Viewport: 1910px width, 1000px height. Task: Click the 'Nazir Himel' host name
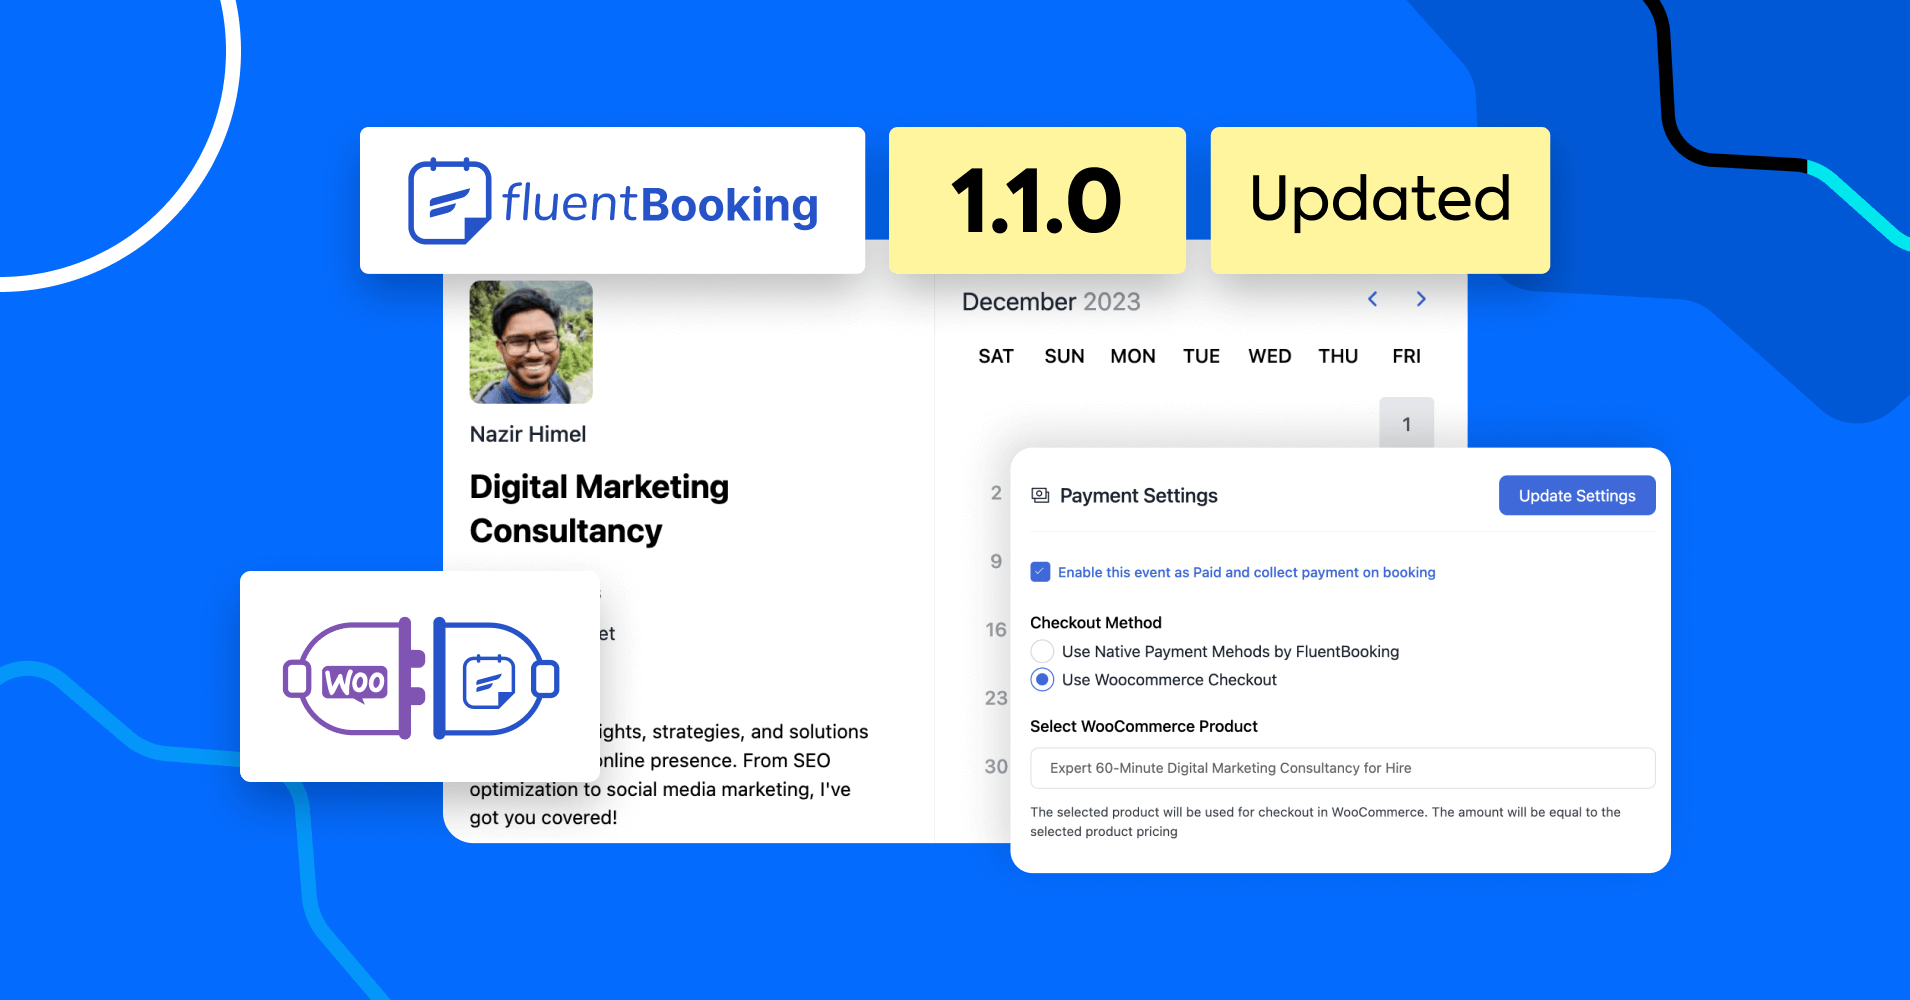click(x=528, y=434)
